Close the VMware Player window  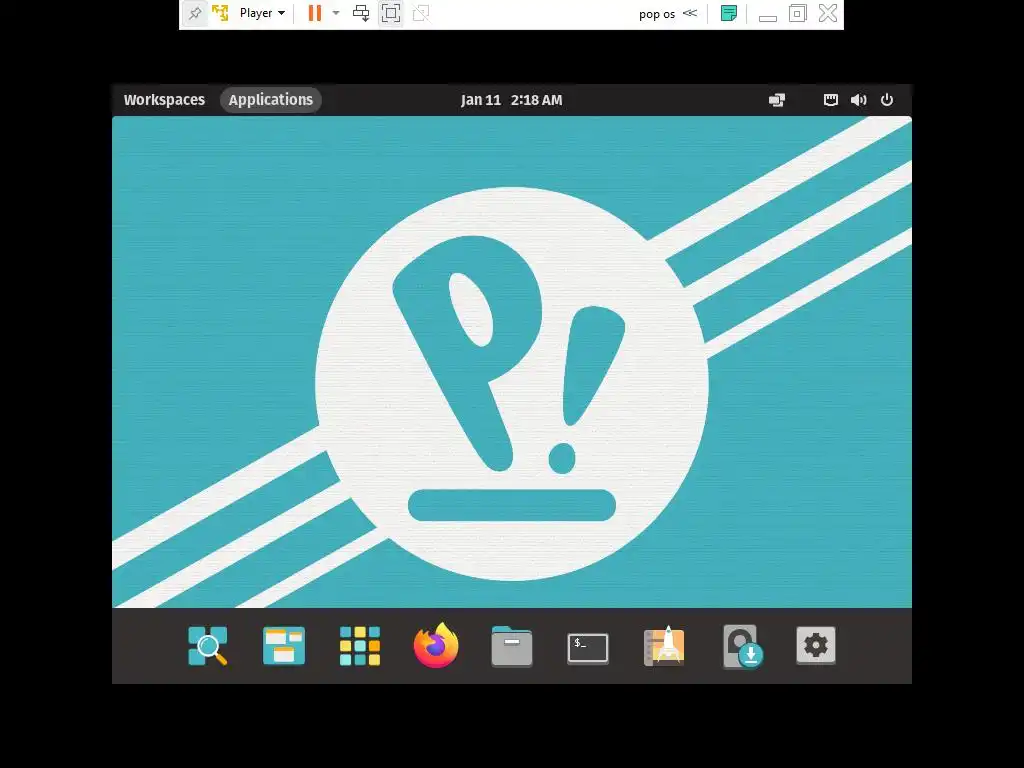(828, 13)
